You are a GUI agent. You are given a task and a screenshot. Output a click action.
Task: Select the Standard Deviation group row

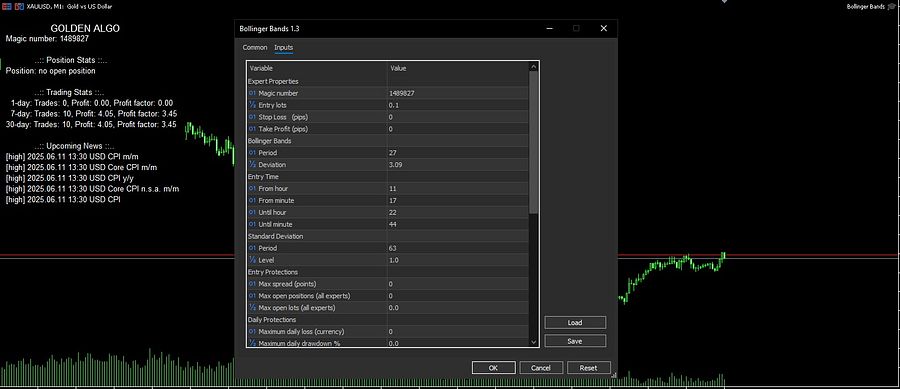(x=387, y=236)
